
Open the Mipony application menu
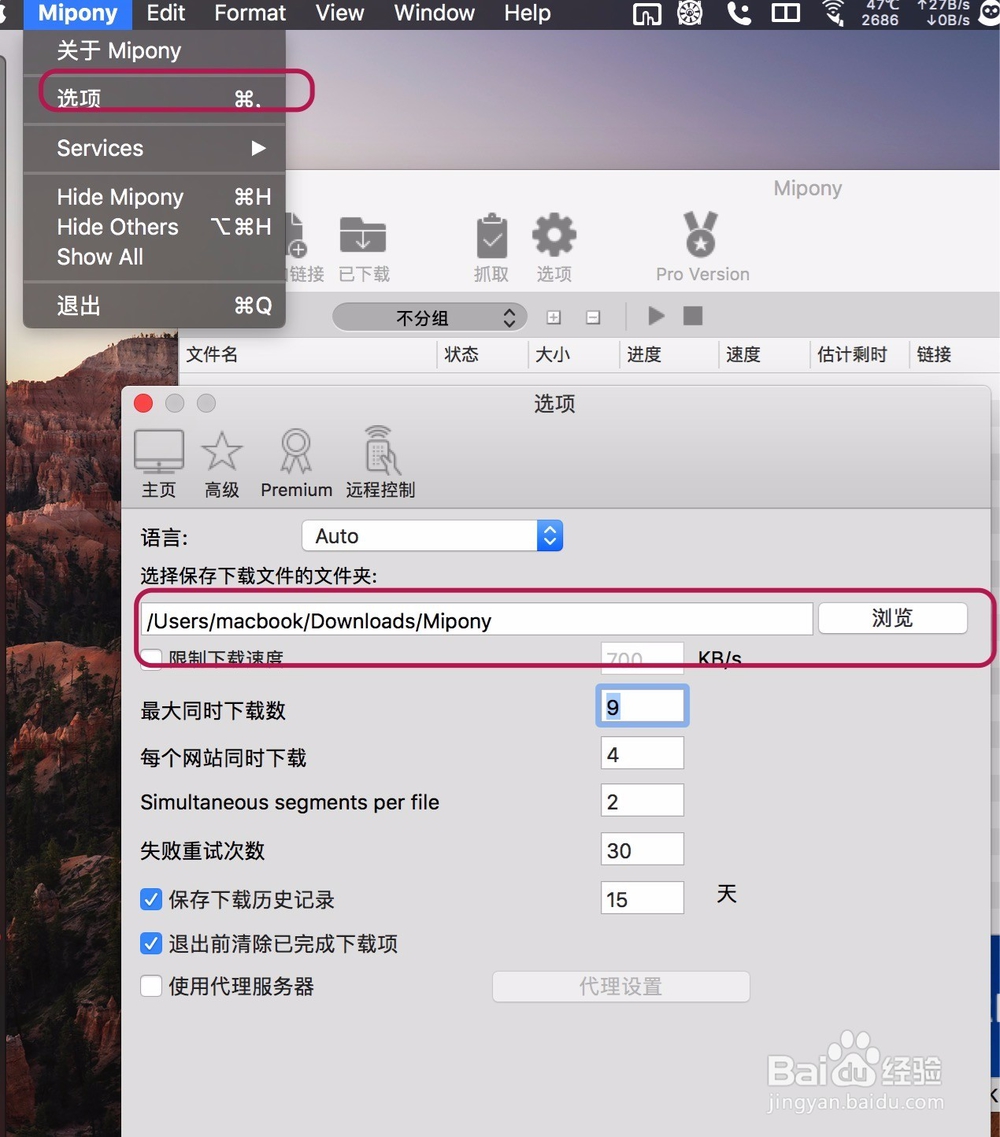point(78,13)
